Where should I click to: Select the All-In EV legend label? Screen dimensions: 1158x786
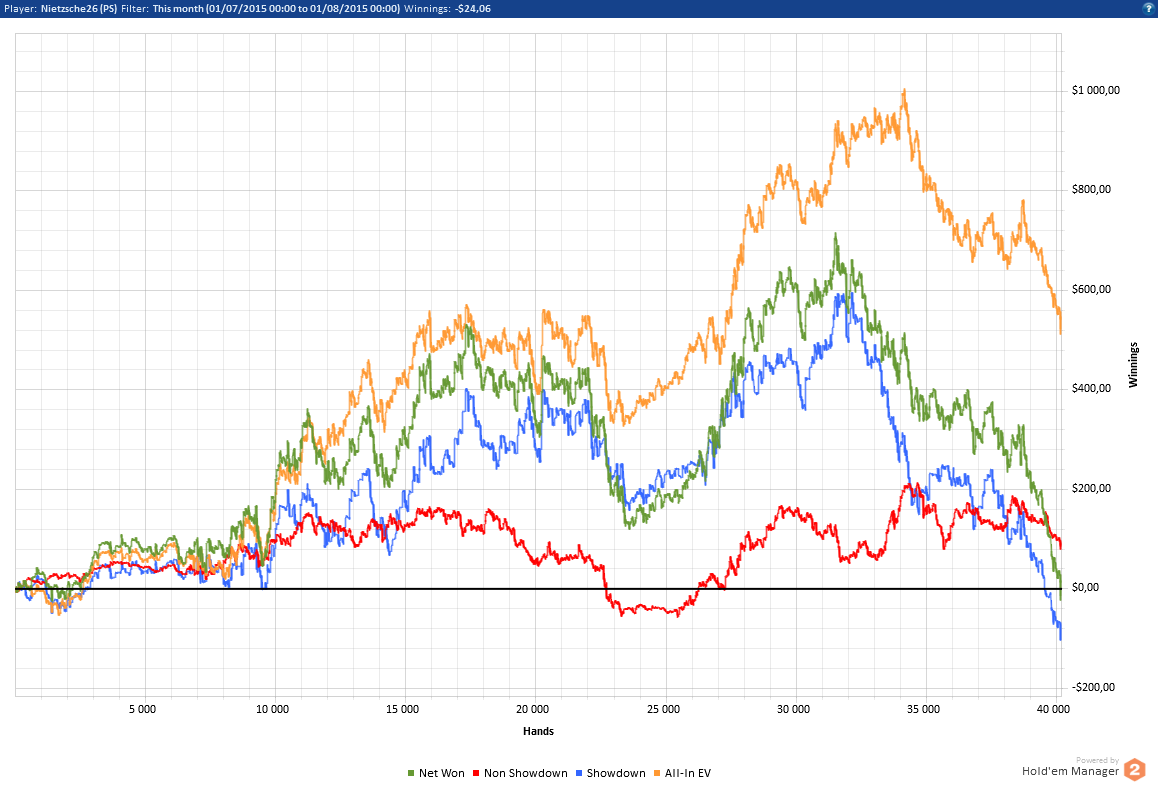point(688,773)
